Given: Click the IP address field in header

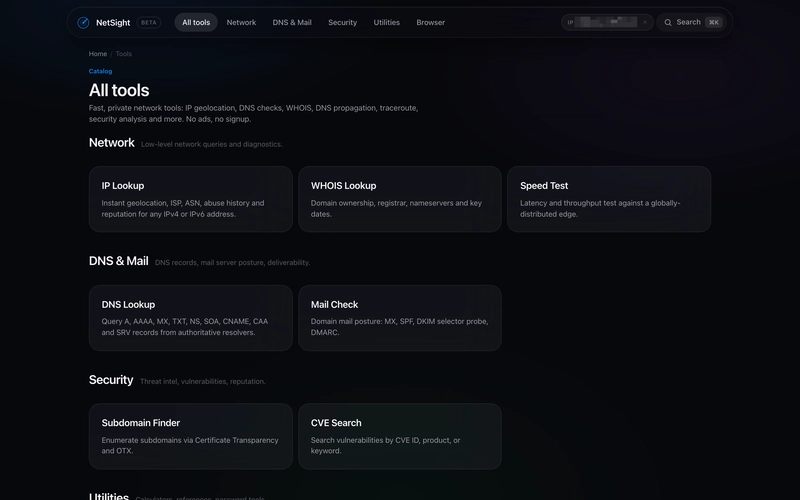Looking at the screenshot, I should click(607, 22).
